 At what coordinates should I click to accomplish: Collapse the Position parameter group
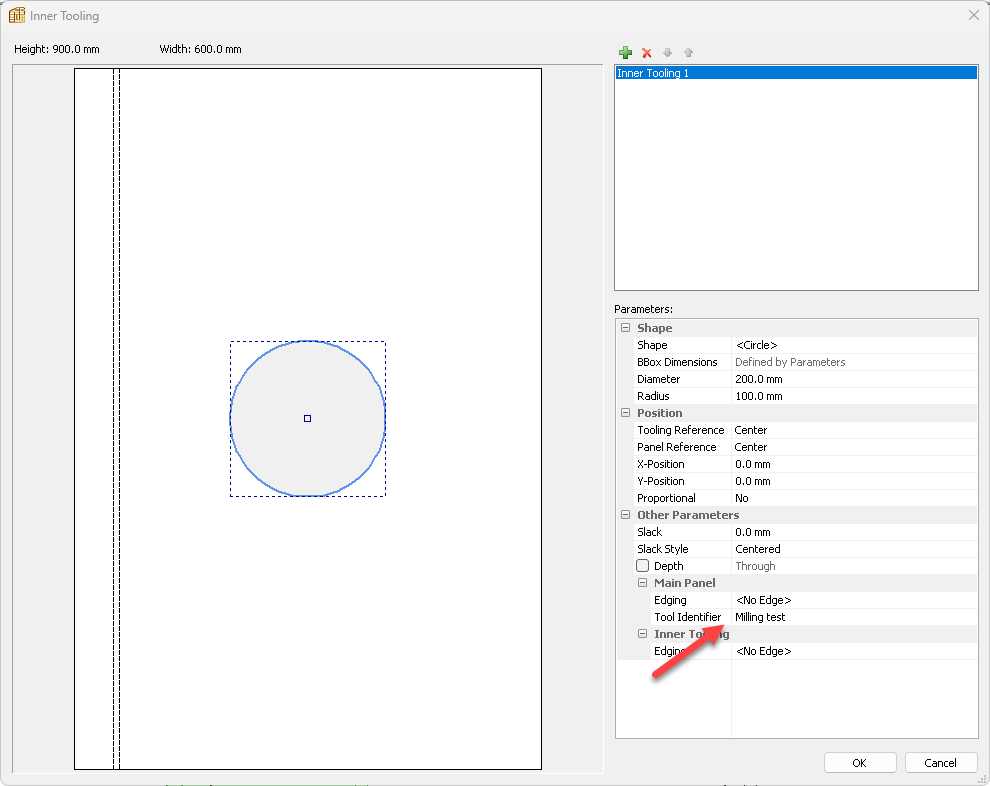626,413
